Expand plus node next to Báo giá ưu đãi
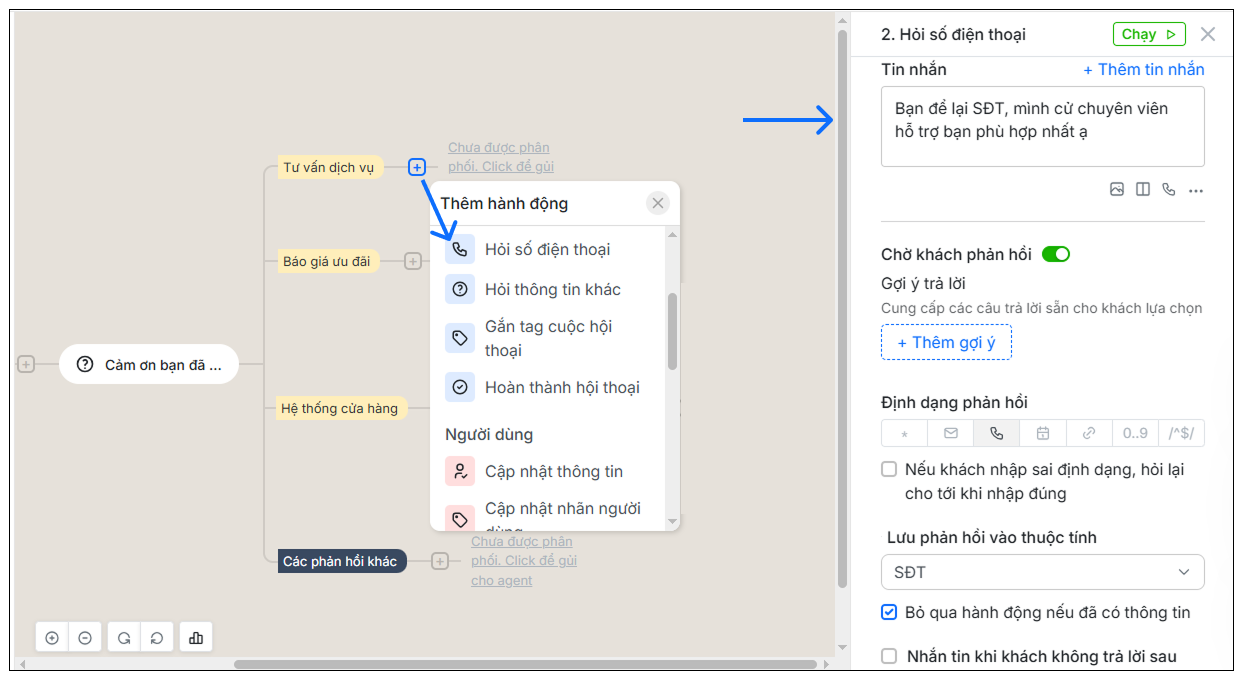1234x676 pixels. (413, 261)
